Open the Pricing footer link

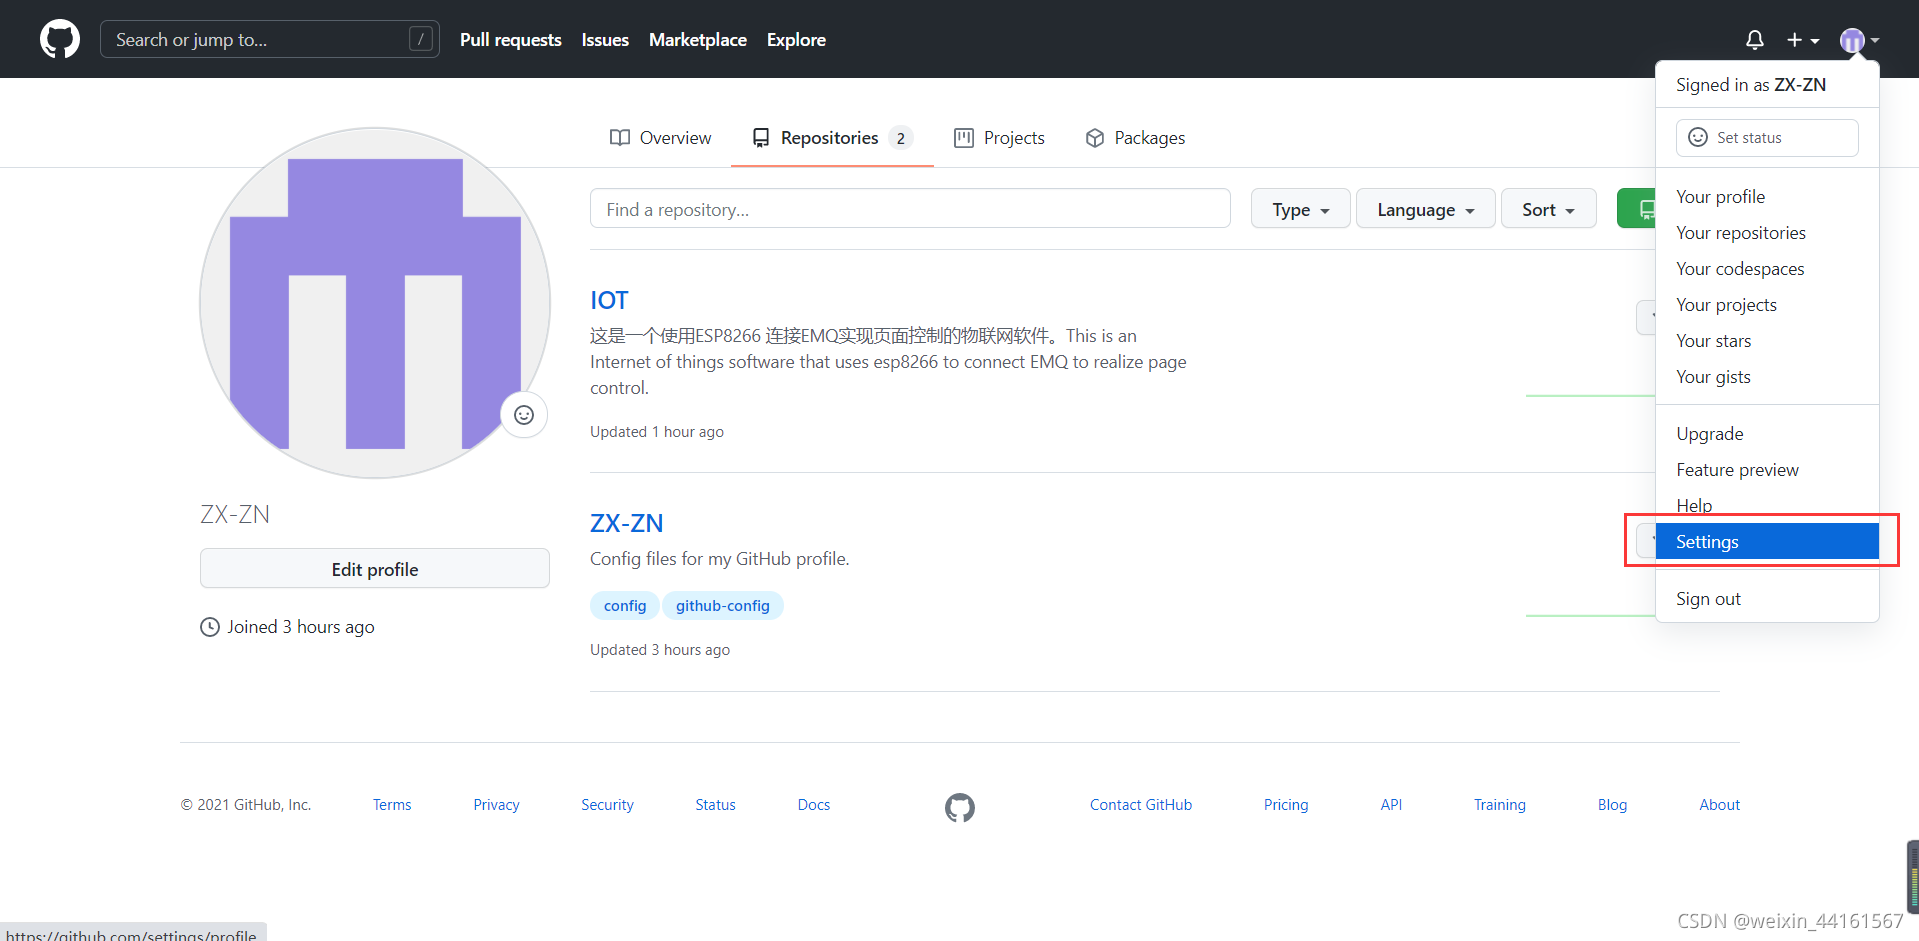tap(1286, 805)
